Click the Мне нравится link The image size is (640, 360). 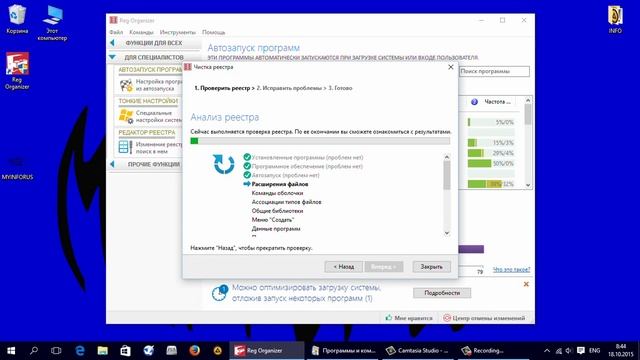tap(413, 318)
